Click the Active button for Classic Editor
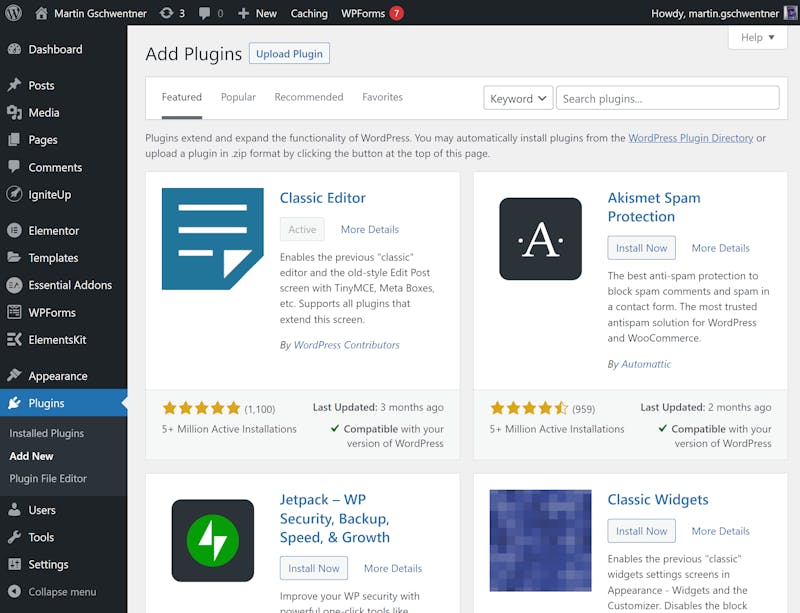800x613 pixels. 302,229
